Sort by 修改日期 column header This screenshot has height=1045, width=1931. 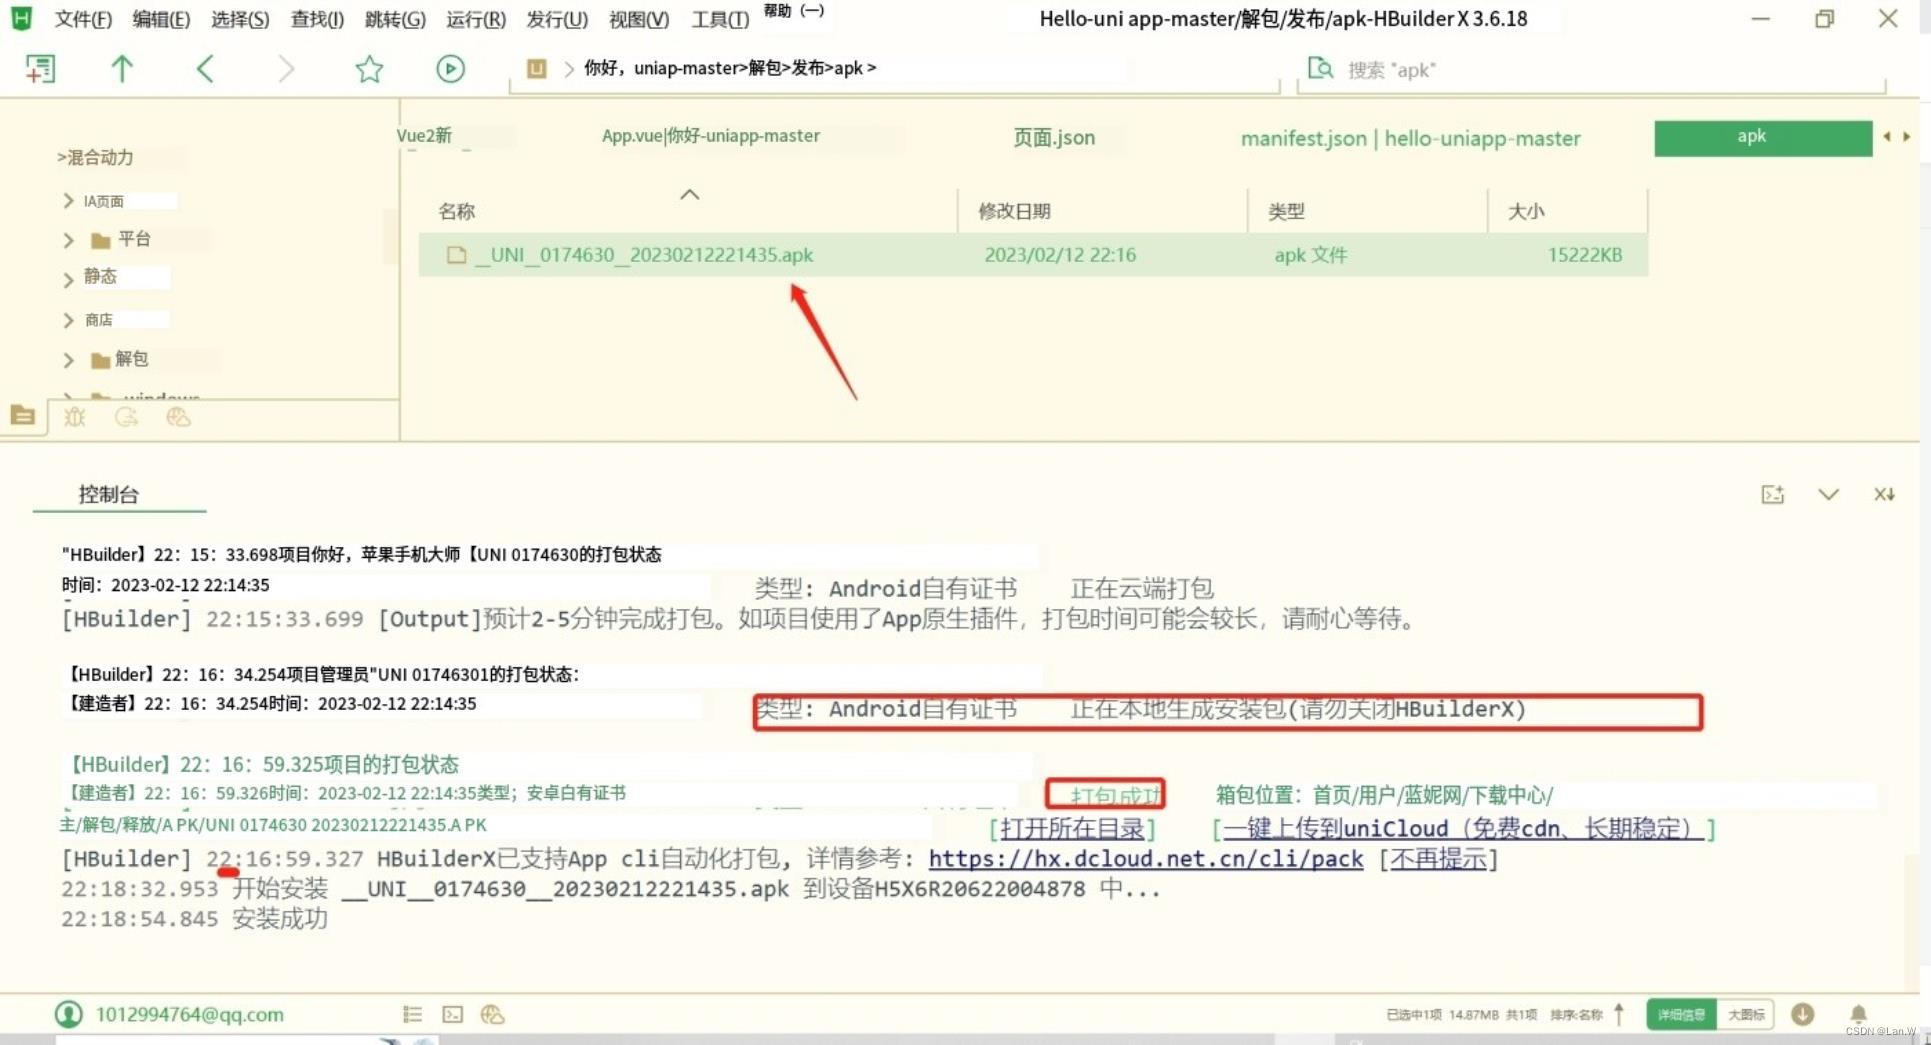point(1014,211)
